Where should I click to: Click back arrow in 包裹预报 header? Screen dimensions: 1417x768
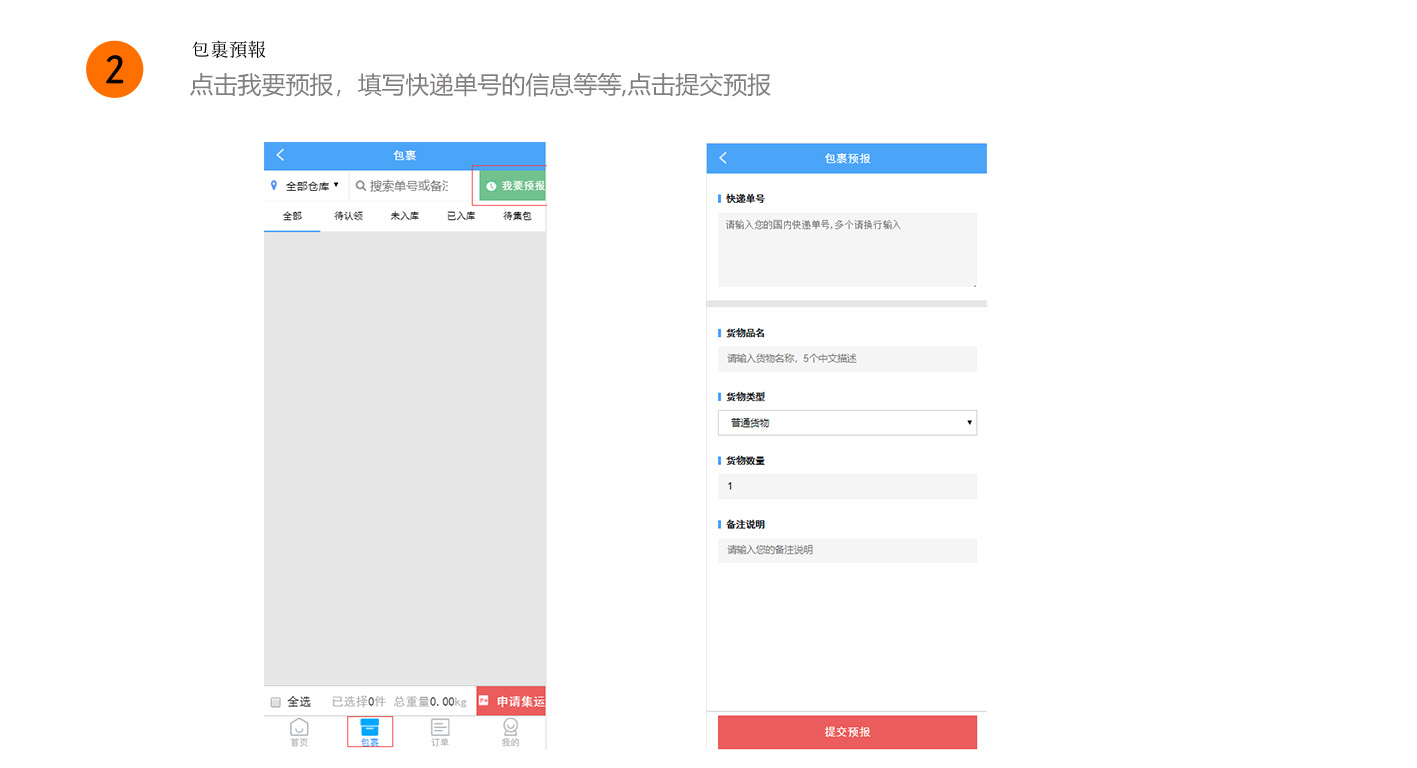point(723,158)
